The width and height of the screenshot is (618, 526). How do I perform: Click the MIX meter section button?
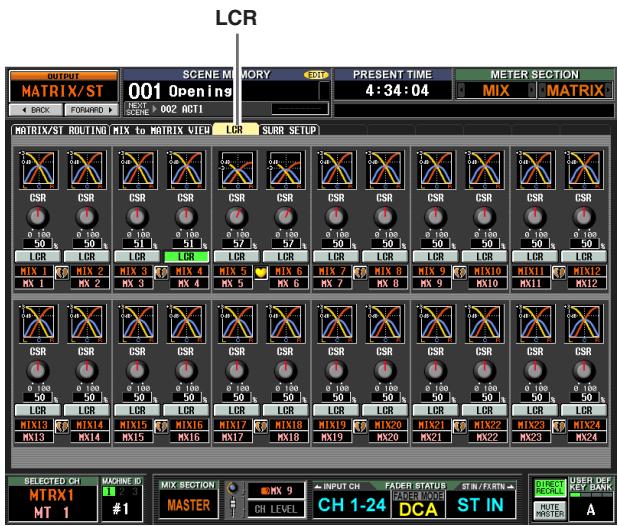[x=496, y=91]
